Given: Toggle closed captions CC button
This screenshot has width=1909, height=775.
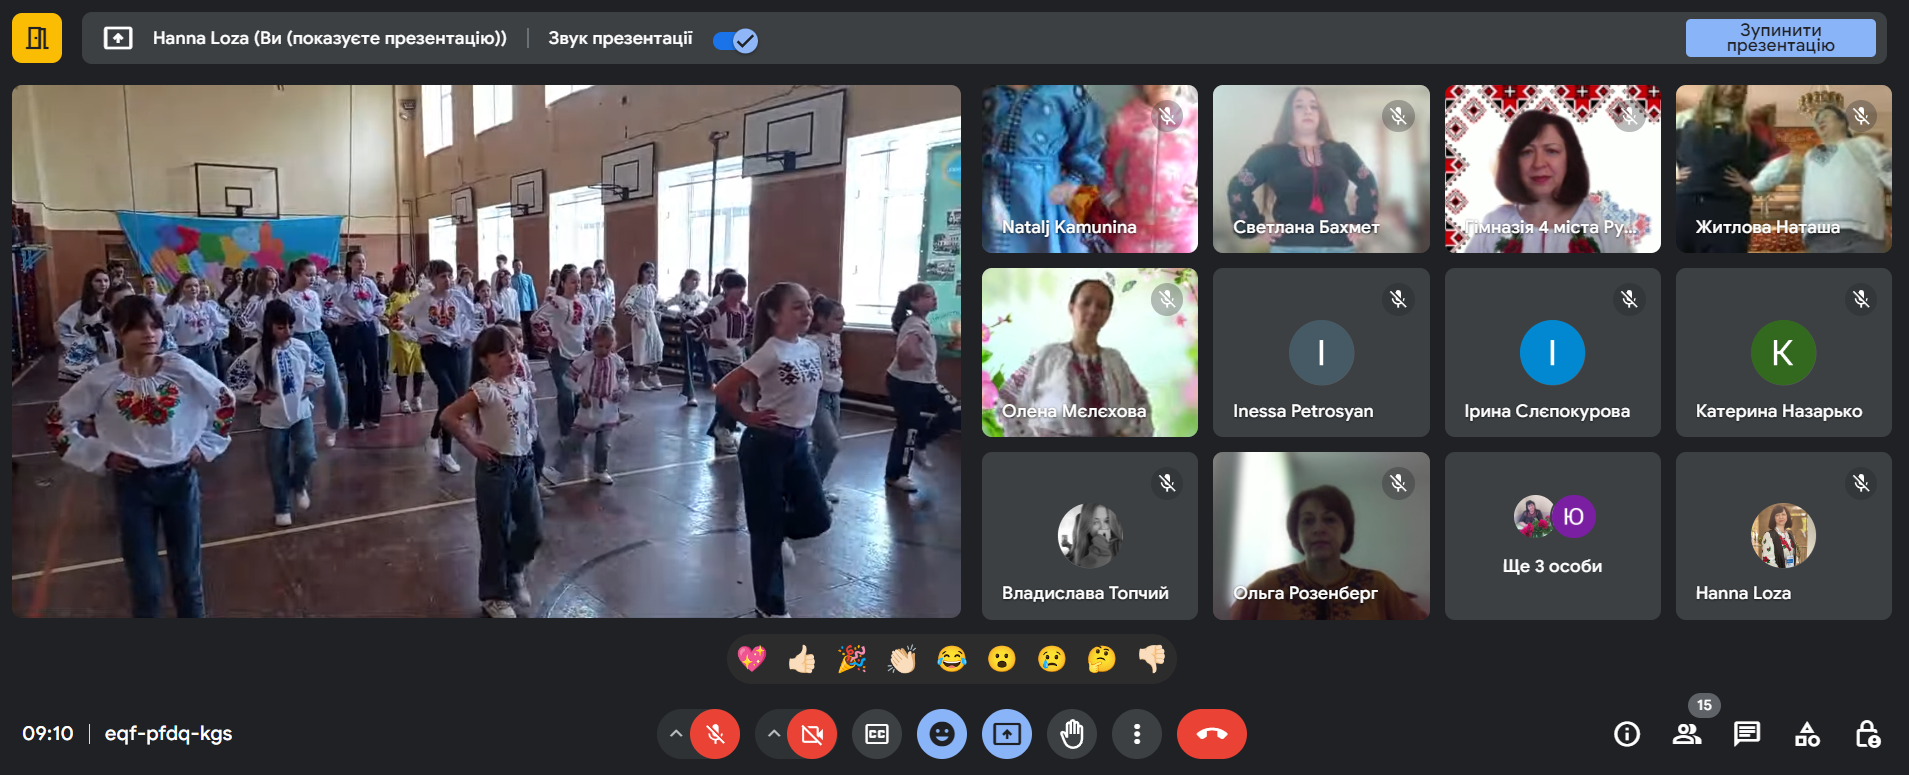Looking at the screenshot, I should 877,735.
